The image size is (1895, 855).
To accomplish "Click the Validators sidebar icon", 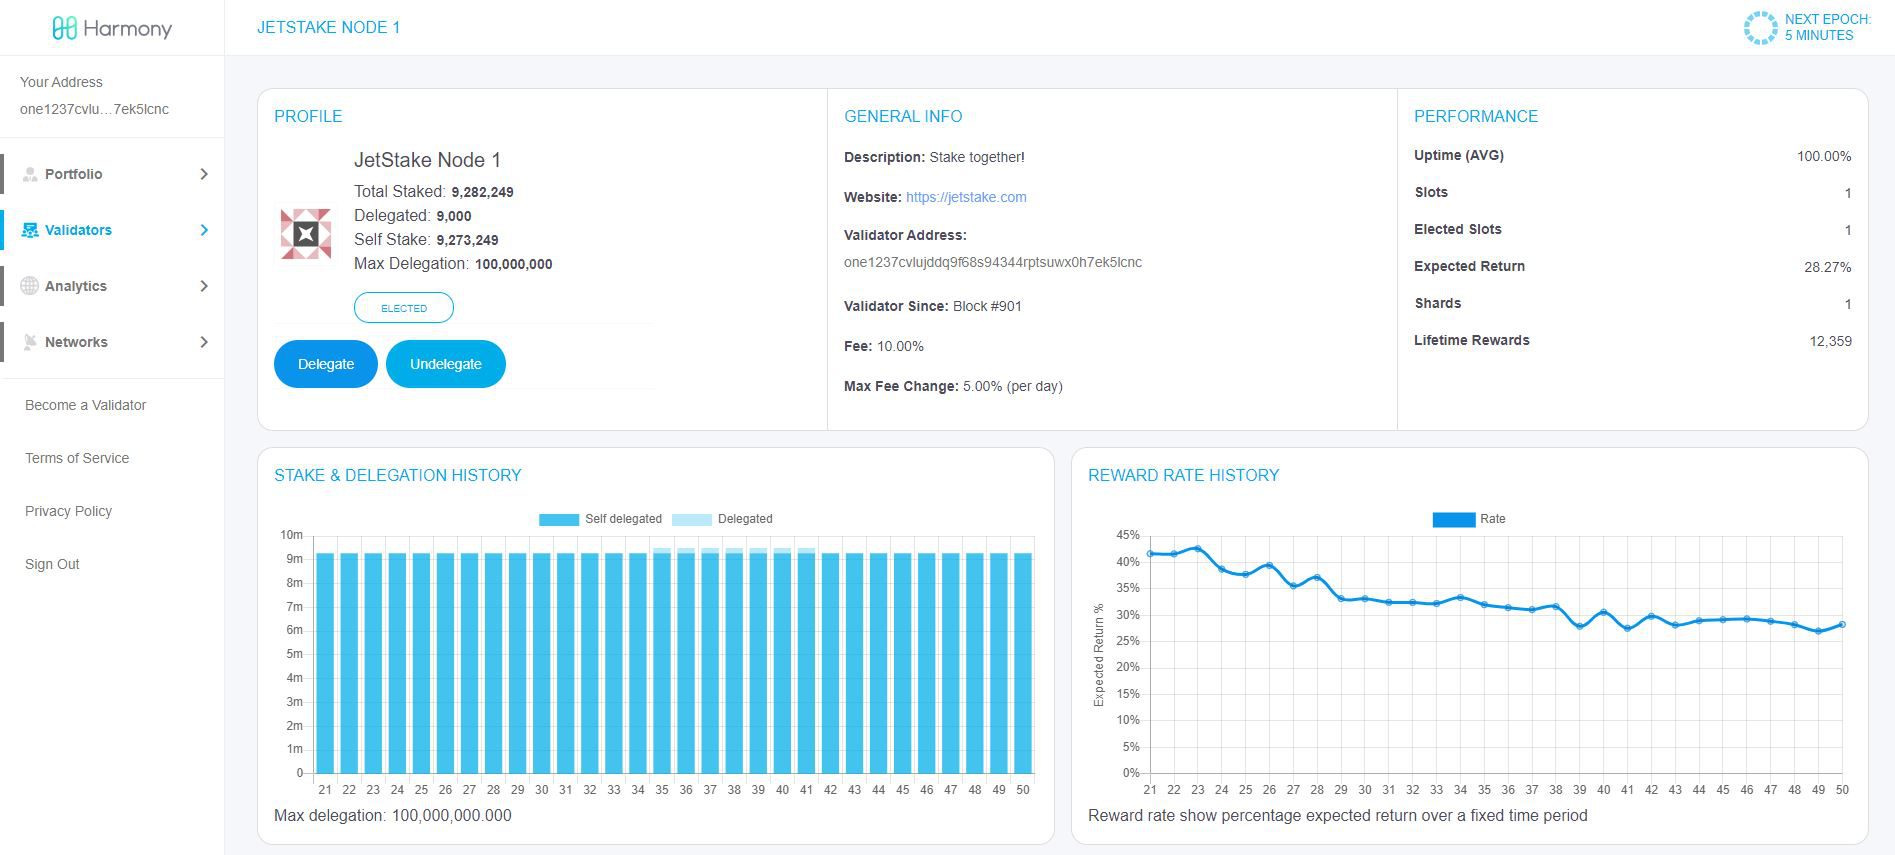I will 30,230.
